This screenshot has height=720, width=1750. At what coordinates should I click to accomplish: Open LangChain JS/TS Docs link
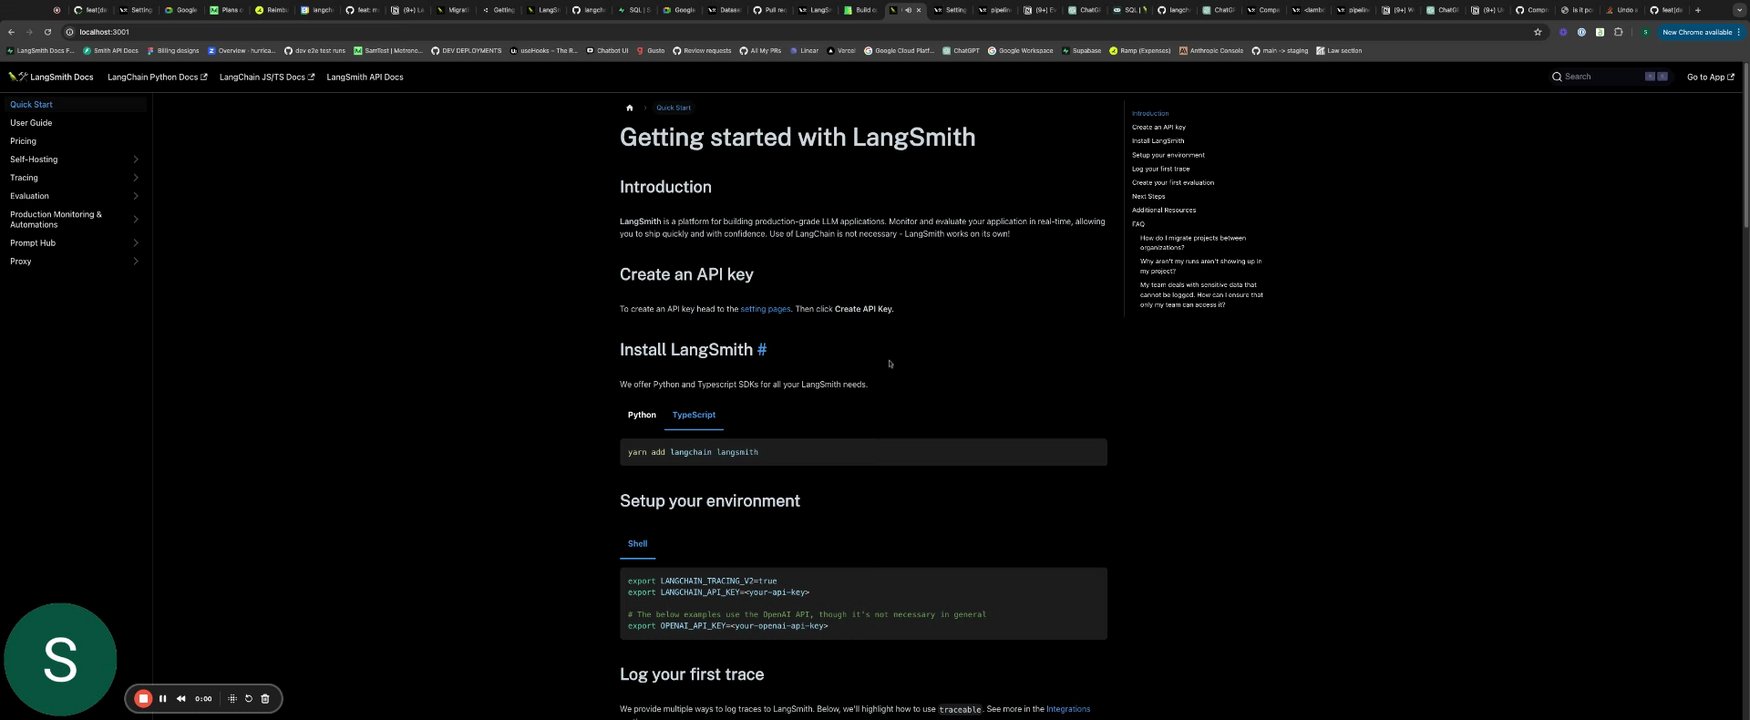click(267, 77)
